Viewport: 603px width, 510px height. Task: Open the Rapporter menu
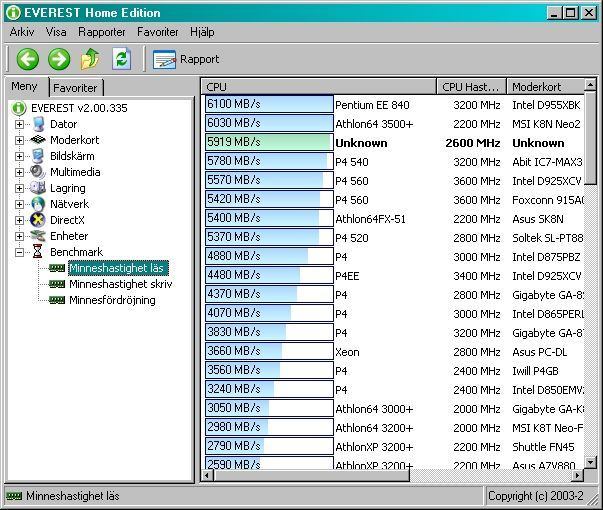pos(102,32)
